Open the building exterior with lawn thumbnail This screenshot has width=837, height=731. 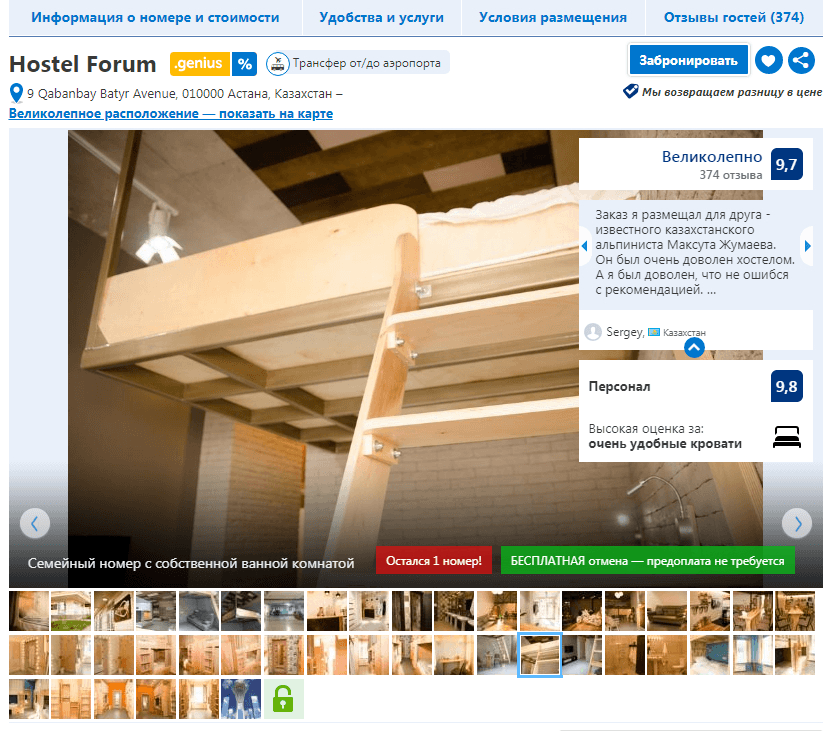(71, 611)
